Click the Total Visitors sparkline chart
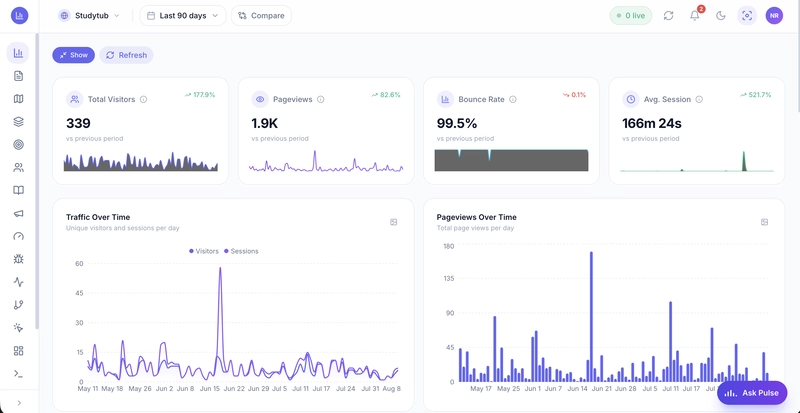Viewport: 800px width, 413px height. [x=141, y=161]
